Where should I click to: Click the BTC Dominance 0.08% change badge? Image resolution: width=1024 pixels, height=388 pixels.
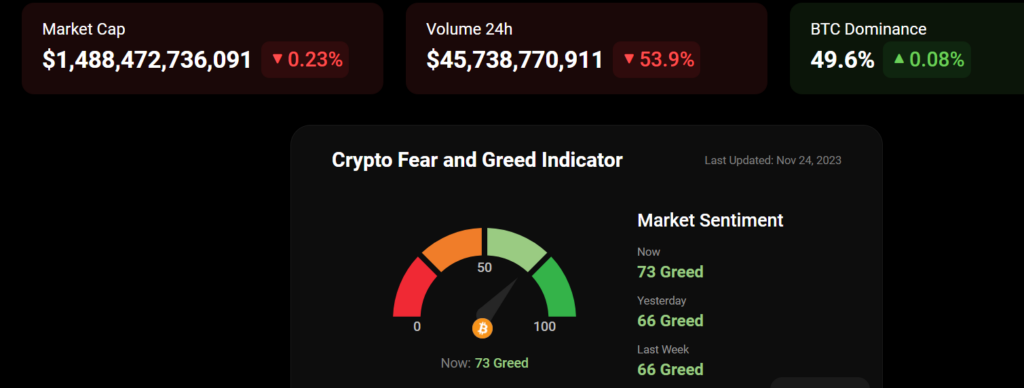click(x=927, y=59)
